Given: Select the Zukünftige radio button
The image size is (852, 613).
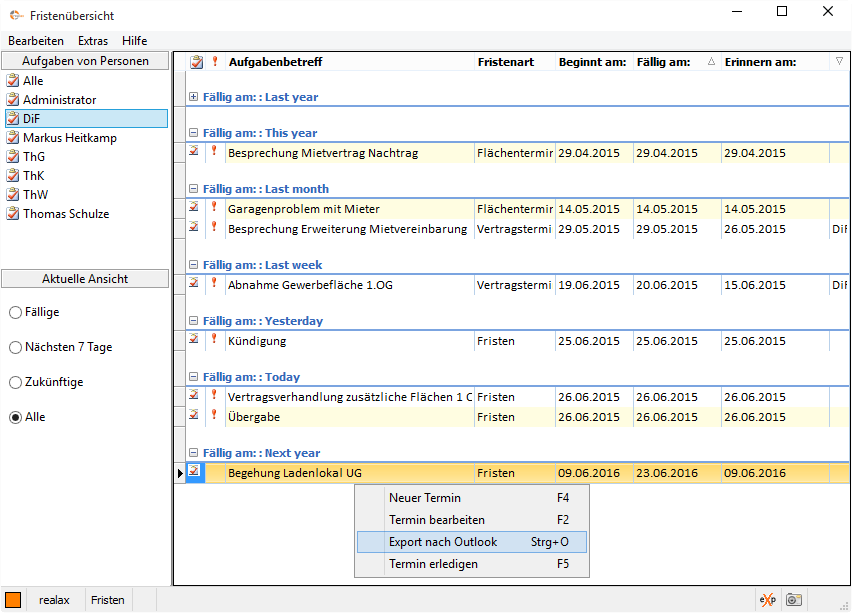Looking at the screenshot, I should [16, 383].
